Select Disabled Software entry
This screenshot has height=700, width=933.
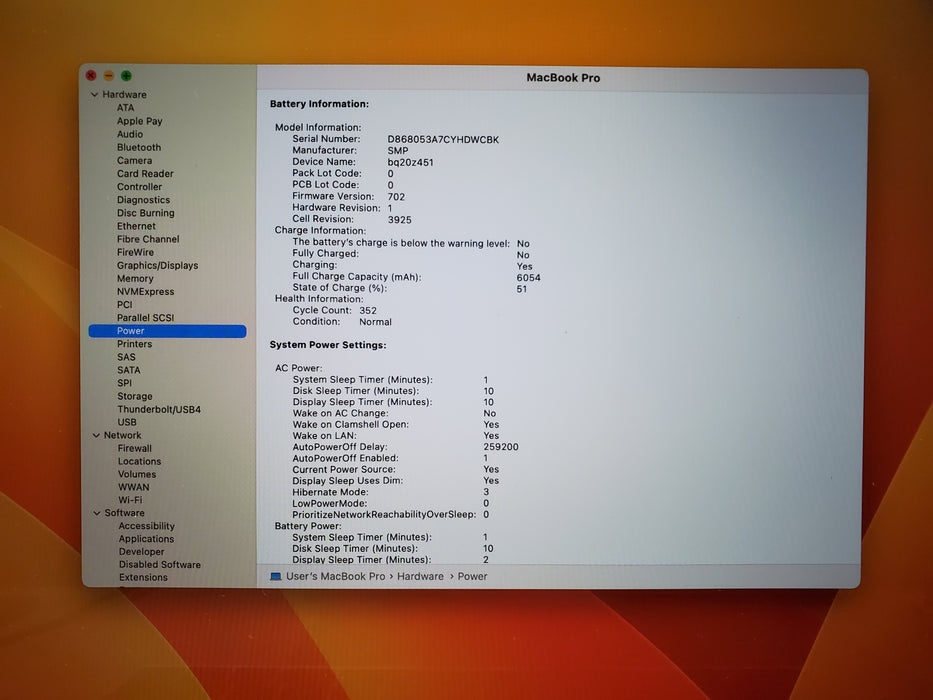tap(159, 565)
